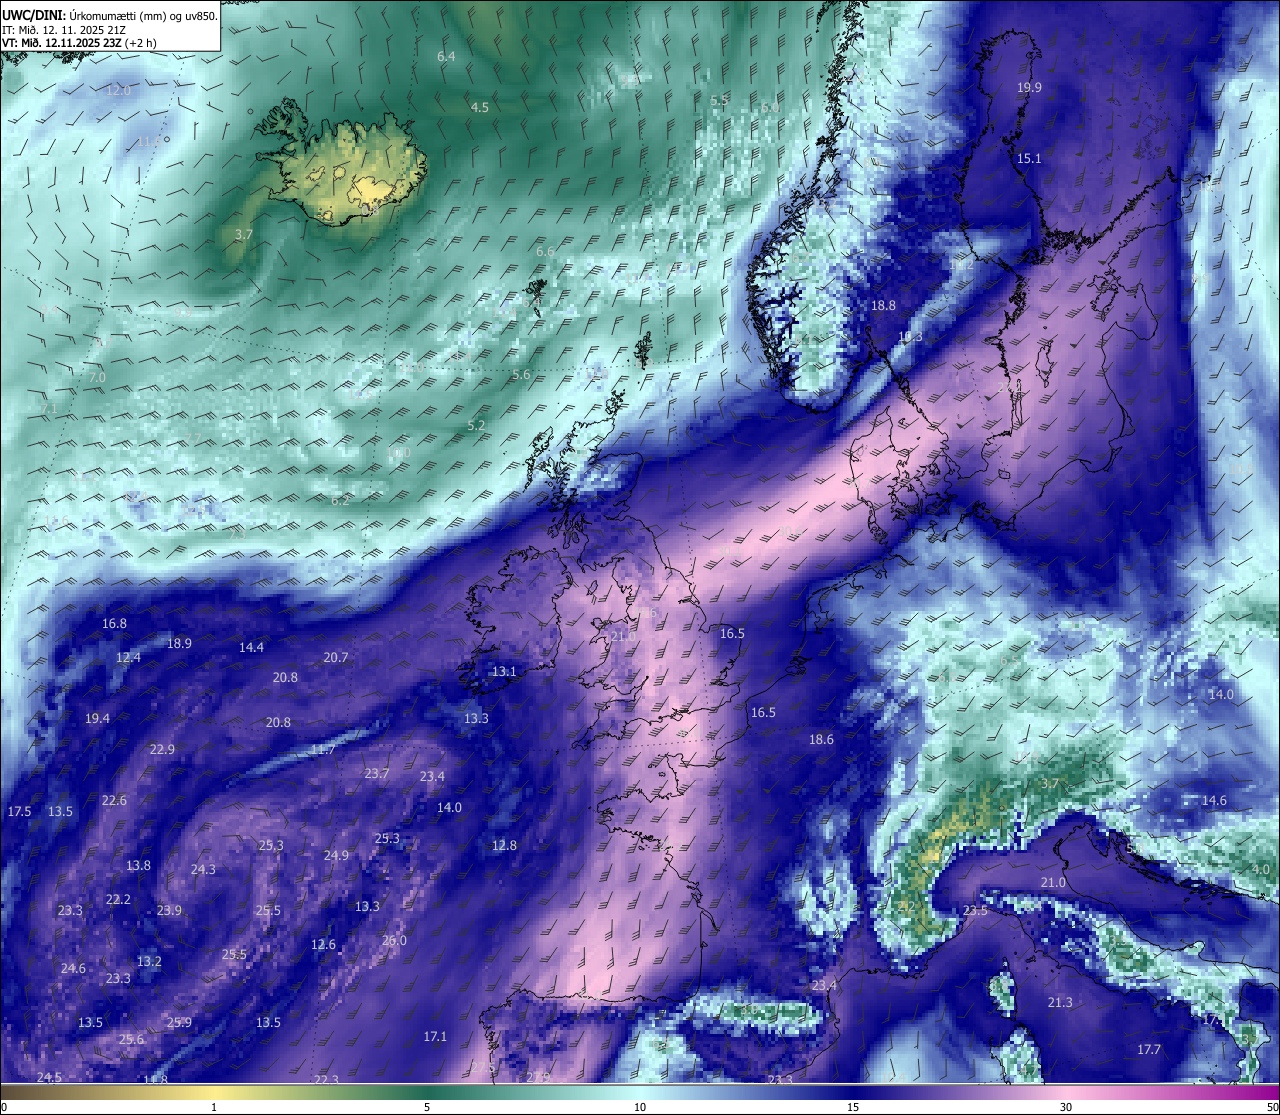Click the 24.9 value label
The height and width of the screenshot is (1115, 1280).
pos(336,856)
